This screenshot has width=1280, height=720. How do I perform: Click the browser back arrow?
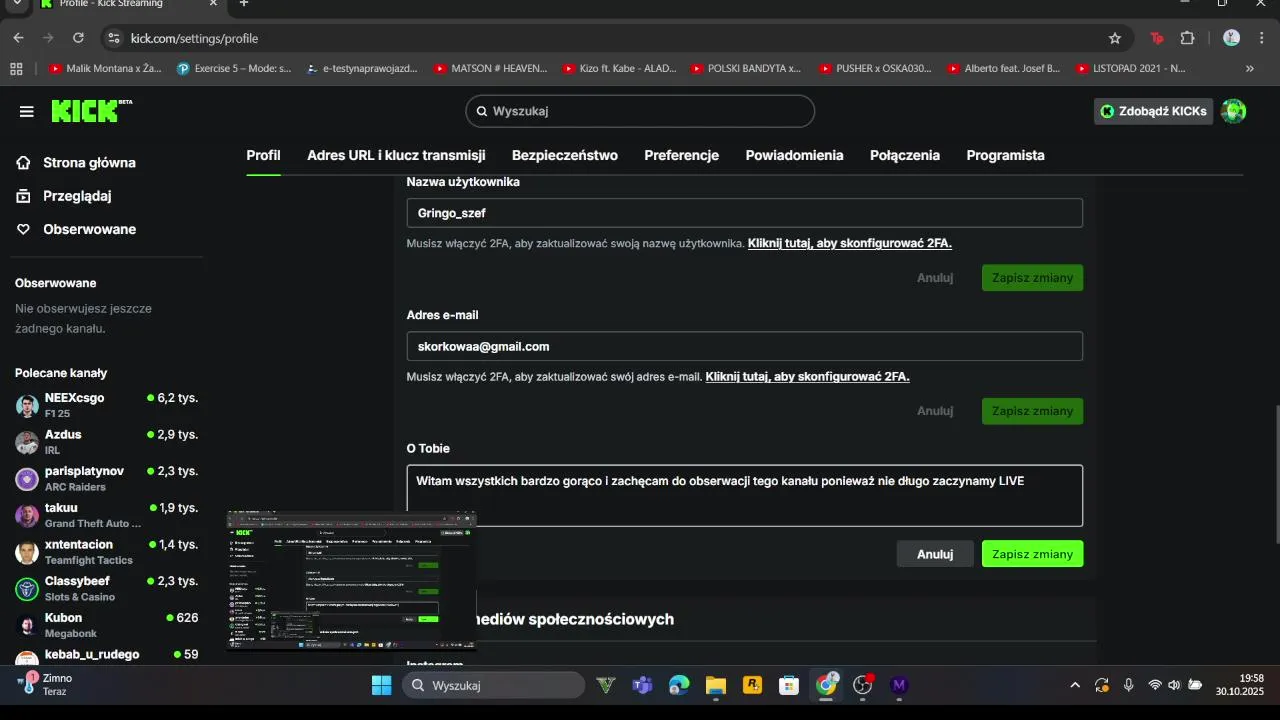[18, 38]
